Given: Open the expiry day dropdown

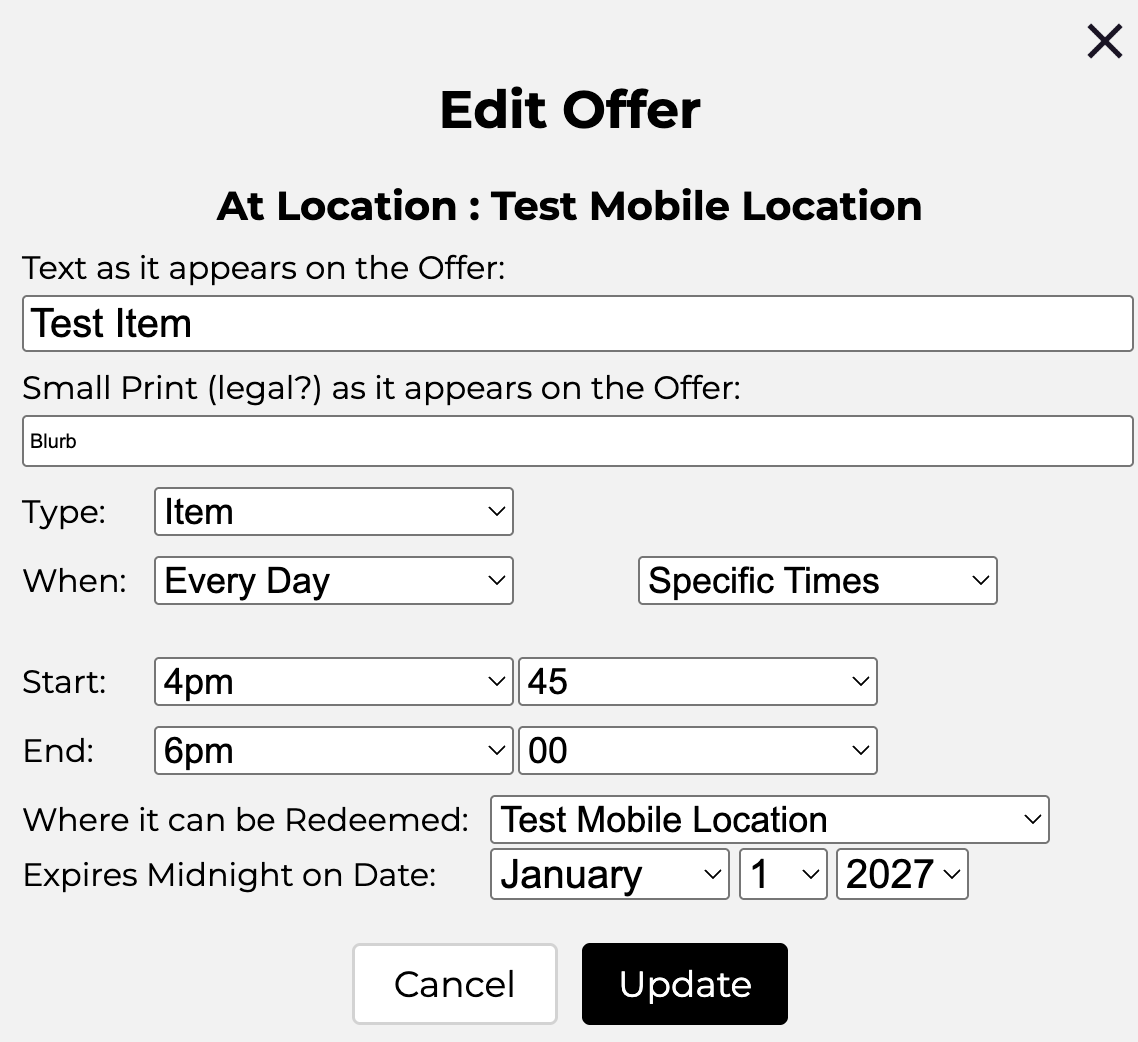Looking at the screenshot, I should click(782, 875).
